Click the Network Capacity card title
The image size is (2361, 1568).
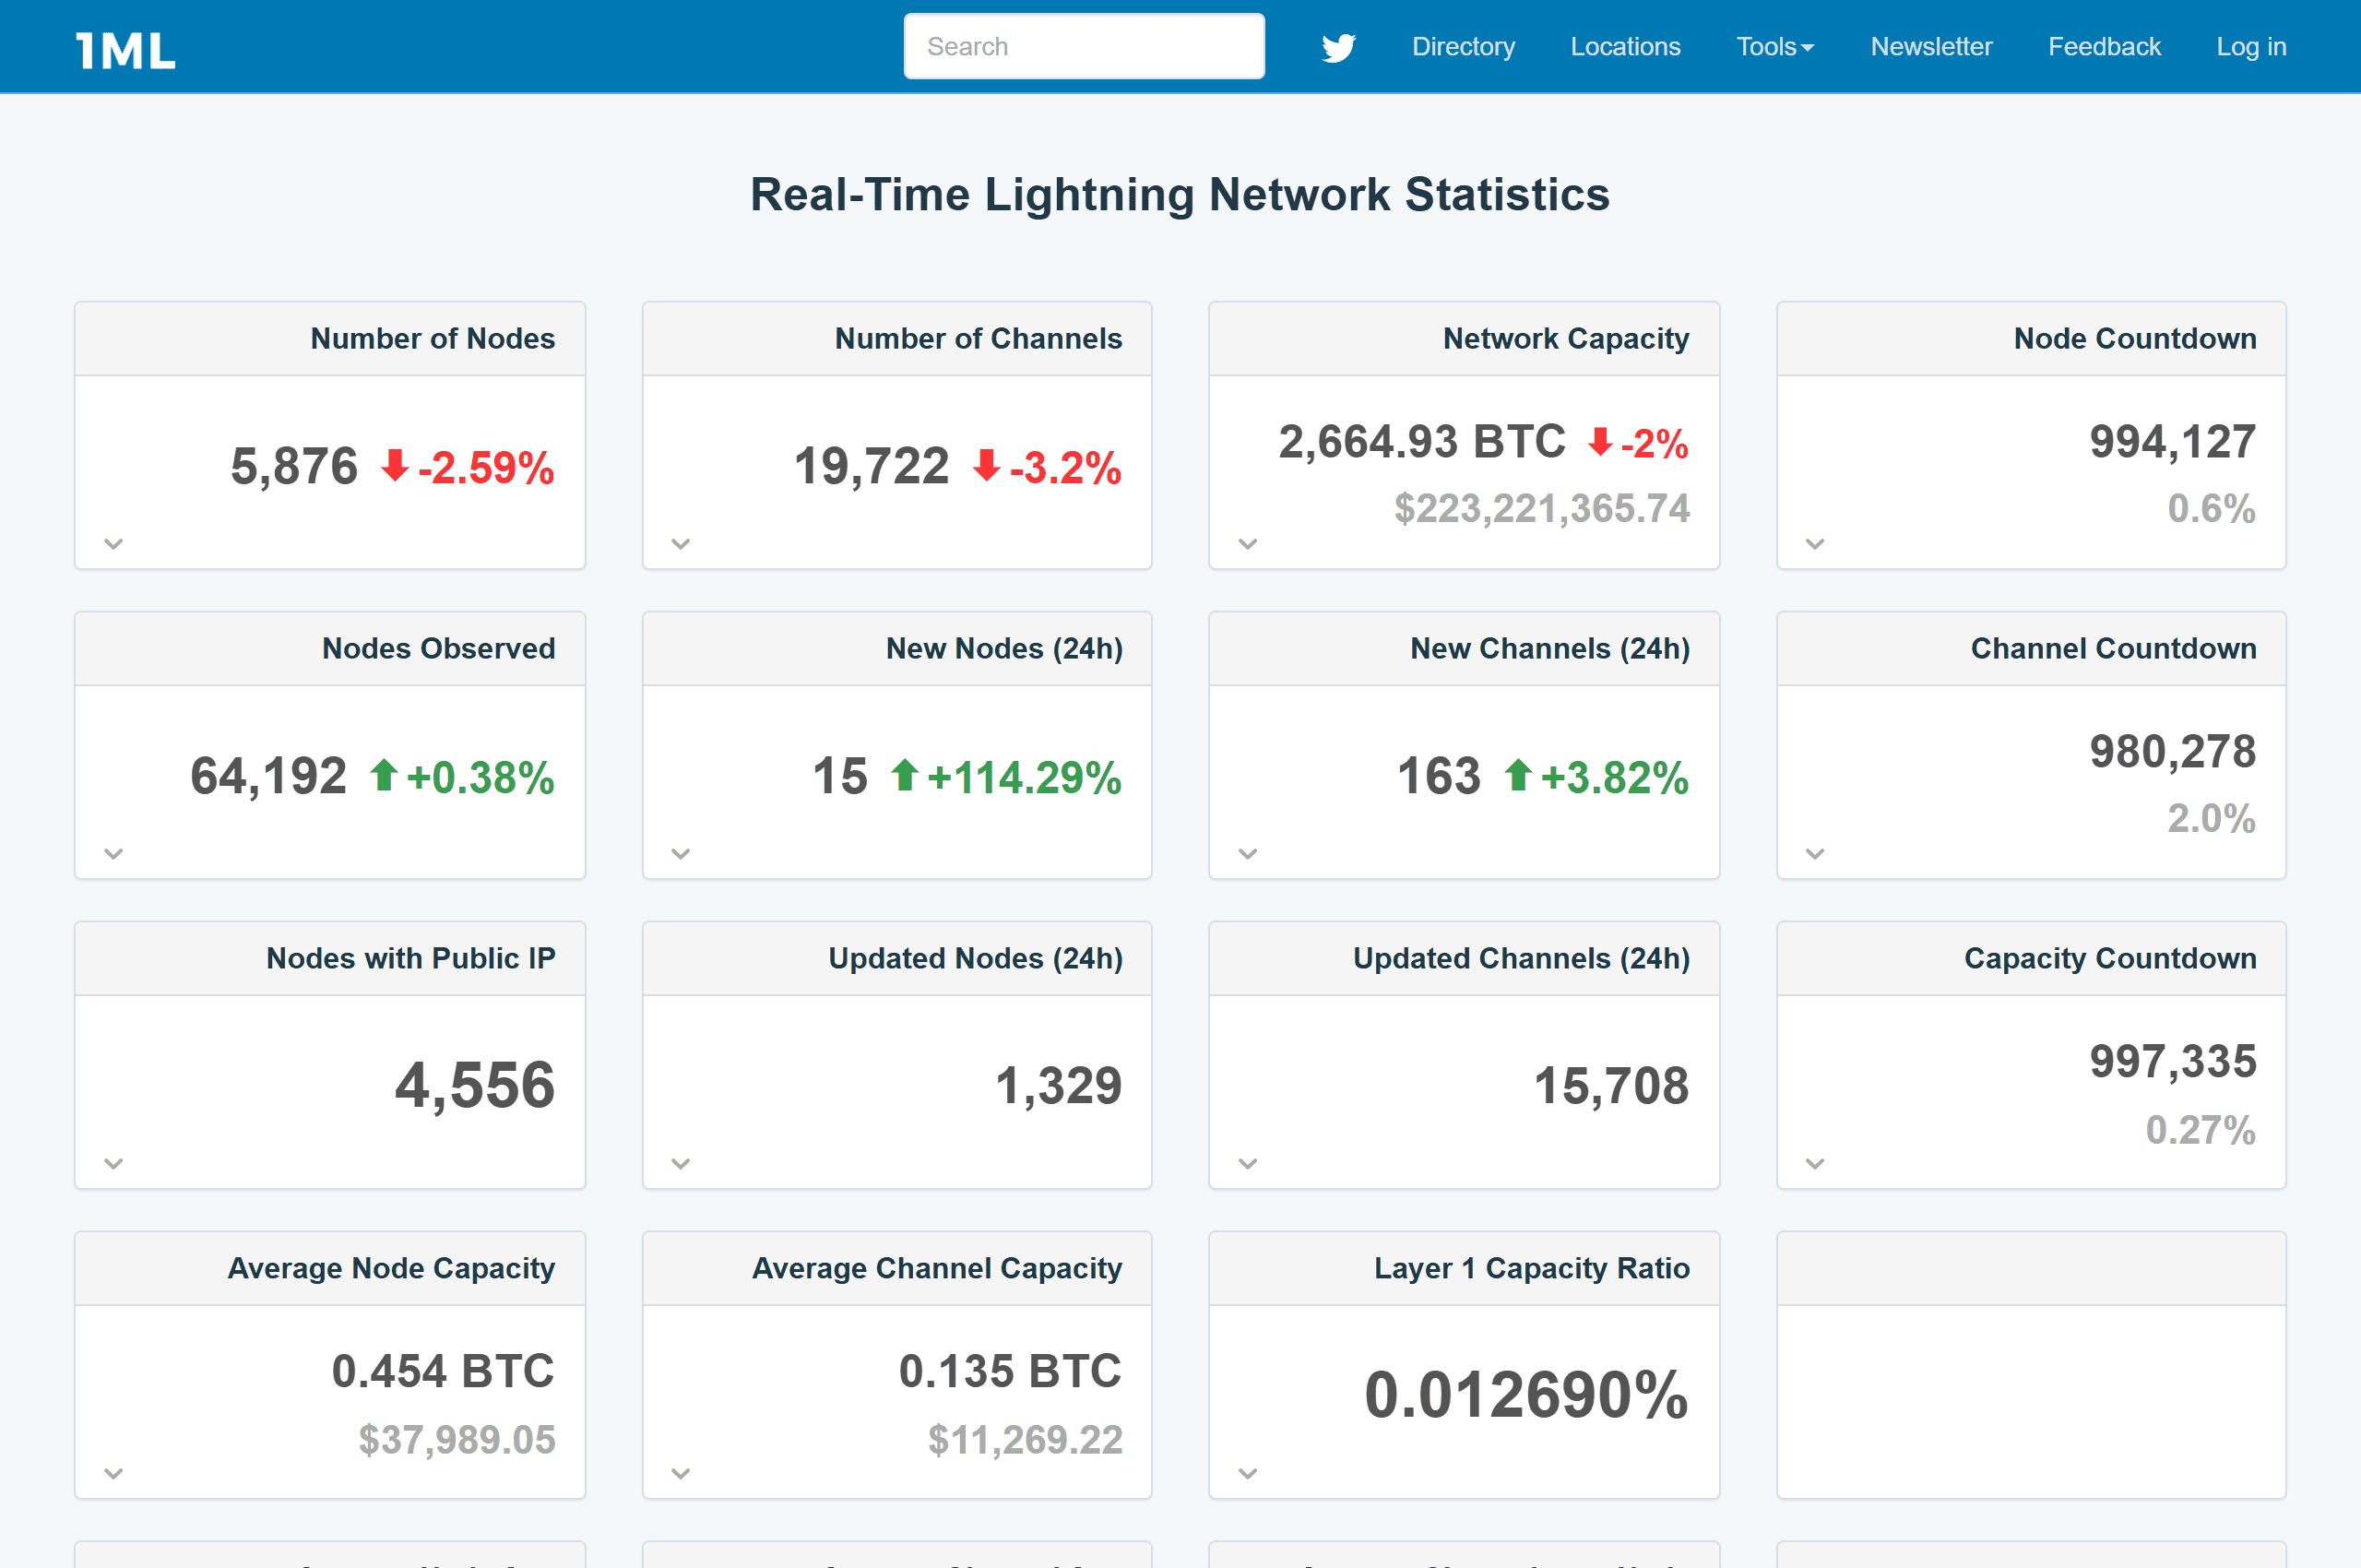(x=1566, y=339)
